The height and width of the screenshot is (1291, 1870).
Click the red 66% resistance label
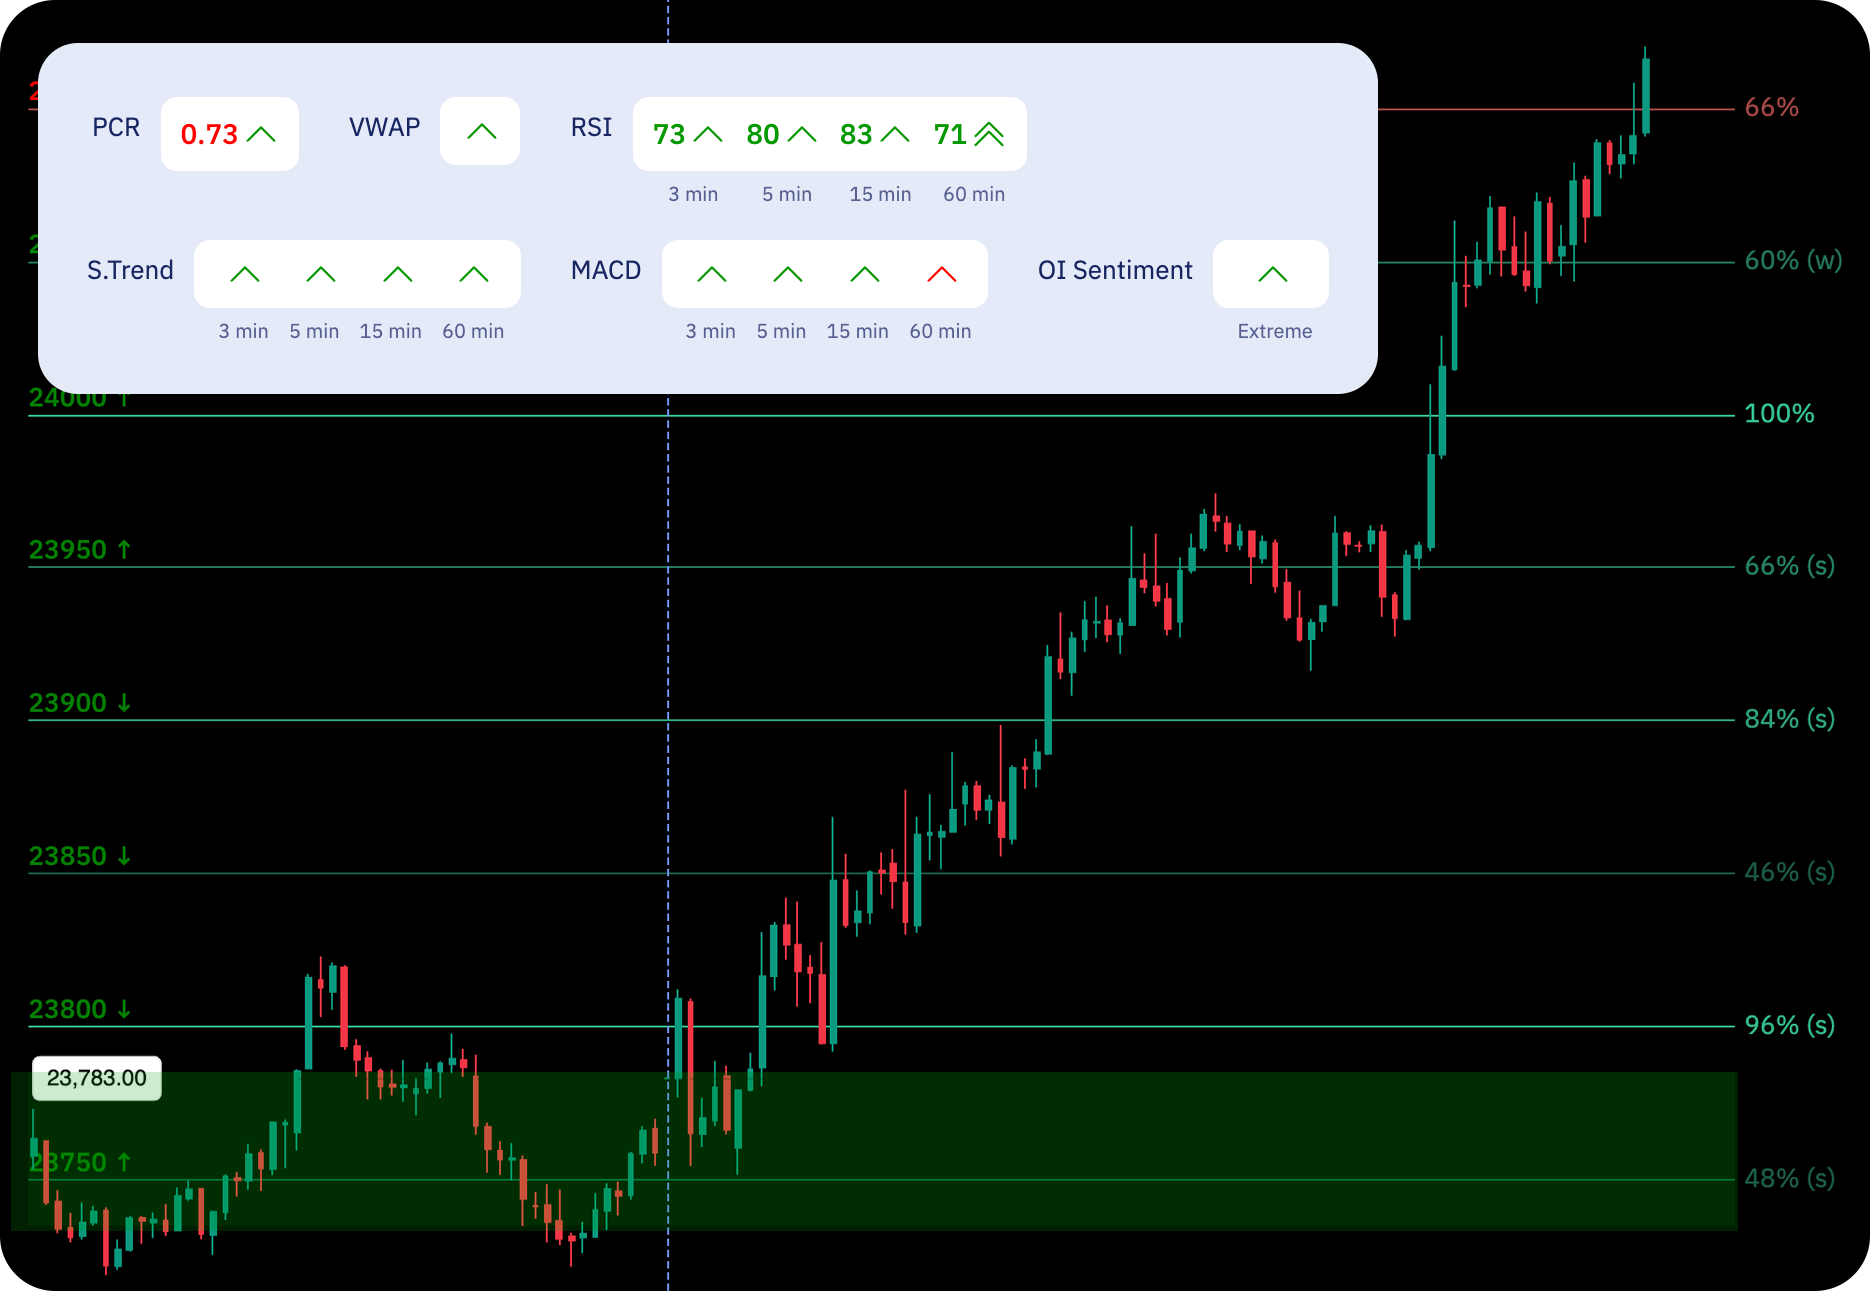[1771, 107]
